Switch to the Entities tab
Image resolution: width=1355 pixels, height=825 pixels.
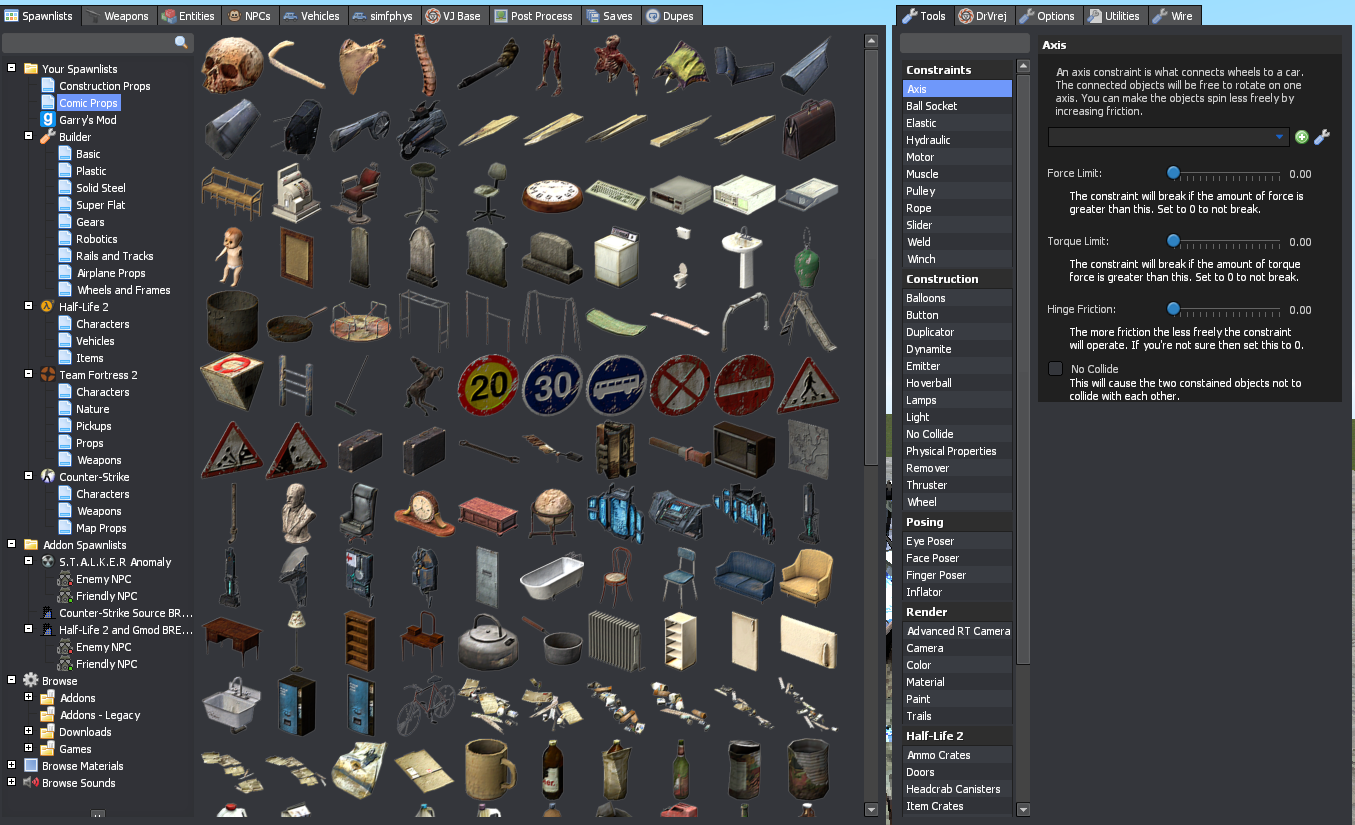pos(189,15)
